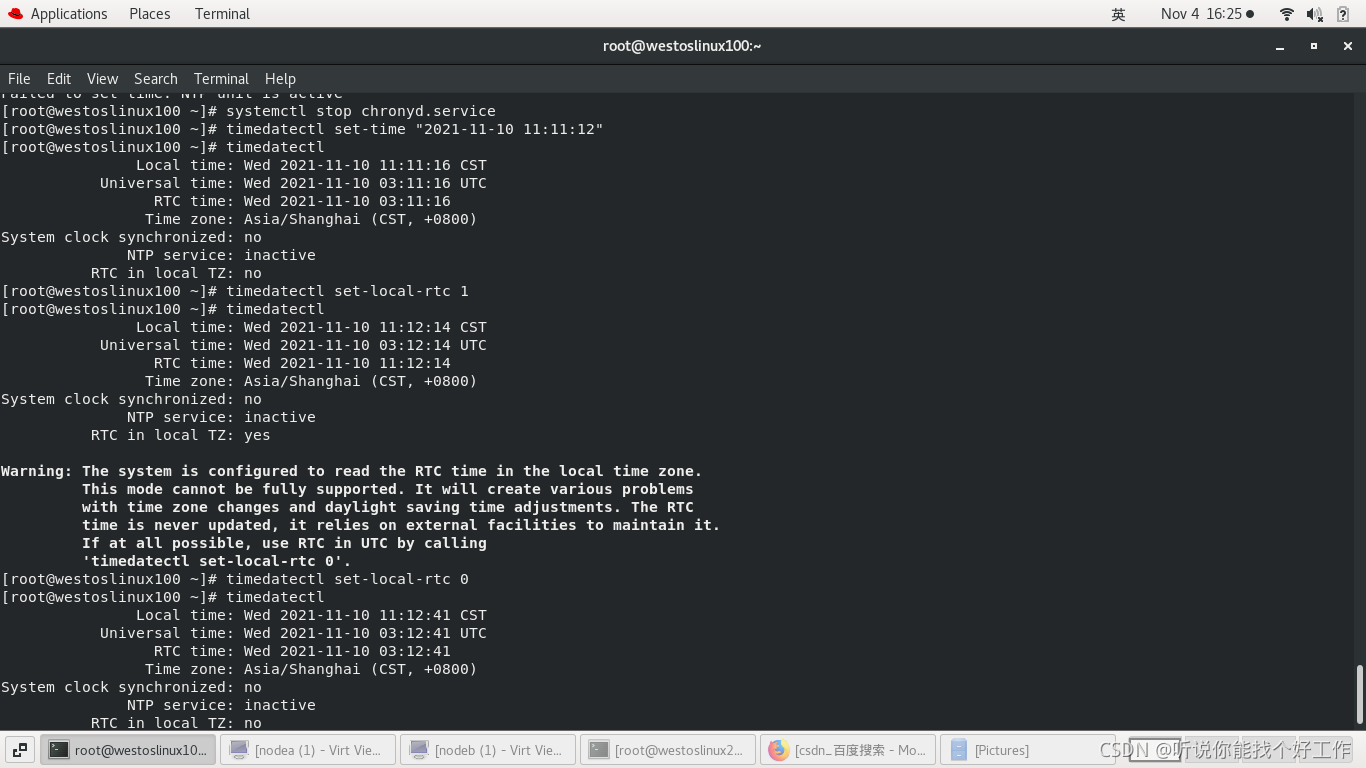Open the clock showing Nov 4 16:25

(x=1207, y=14)
